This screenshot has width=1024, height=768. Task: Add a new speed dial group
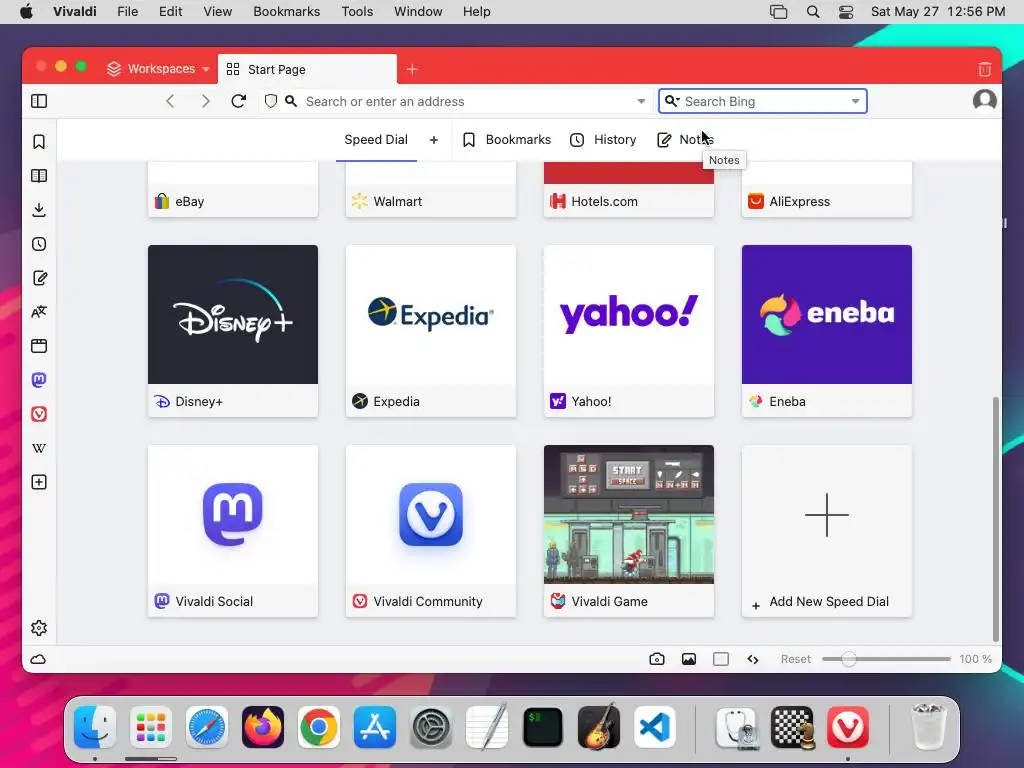[x=434, y=140]
